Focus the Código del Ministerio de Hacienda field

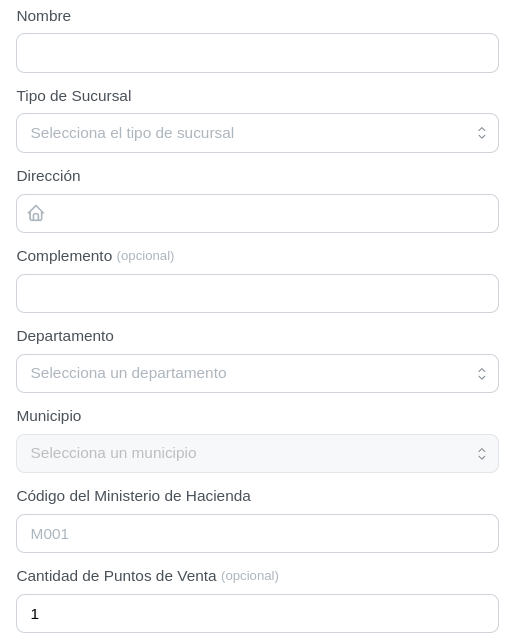point(257,534)
